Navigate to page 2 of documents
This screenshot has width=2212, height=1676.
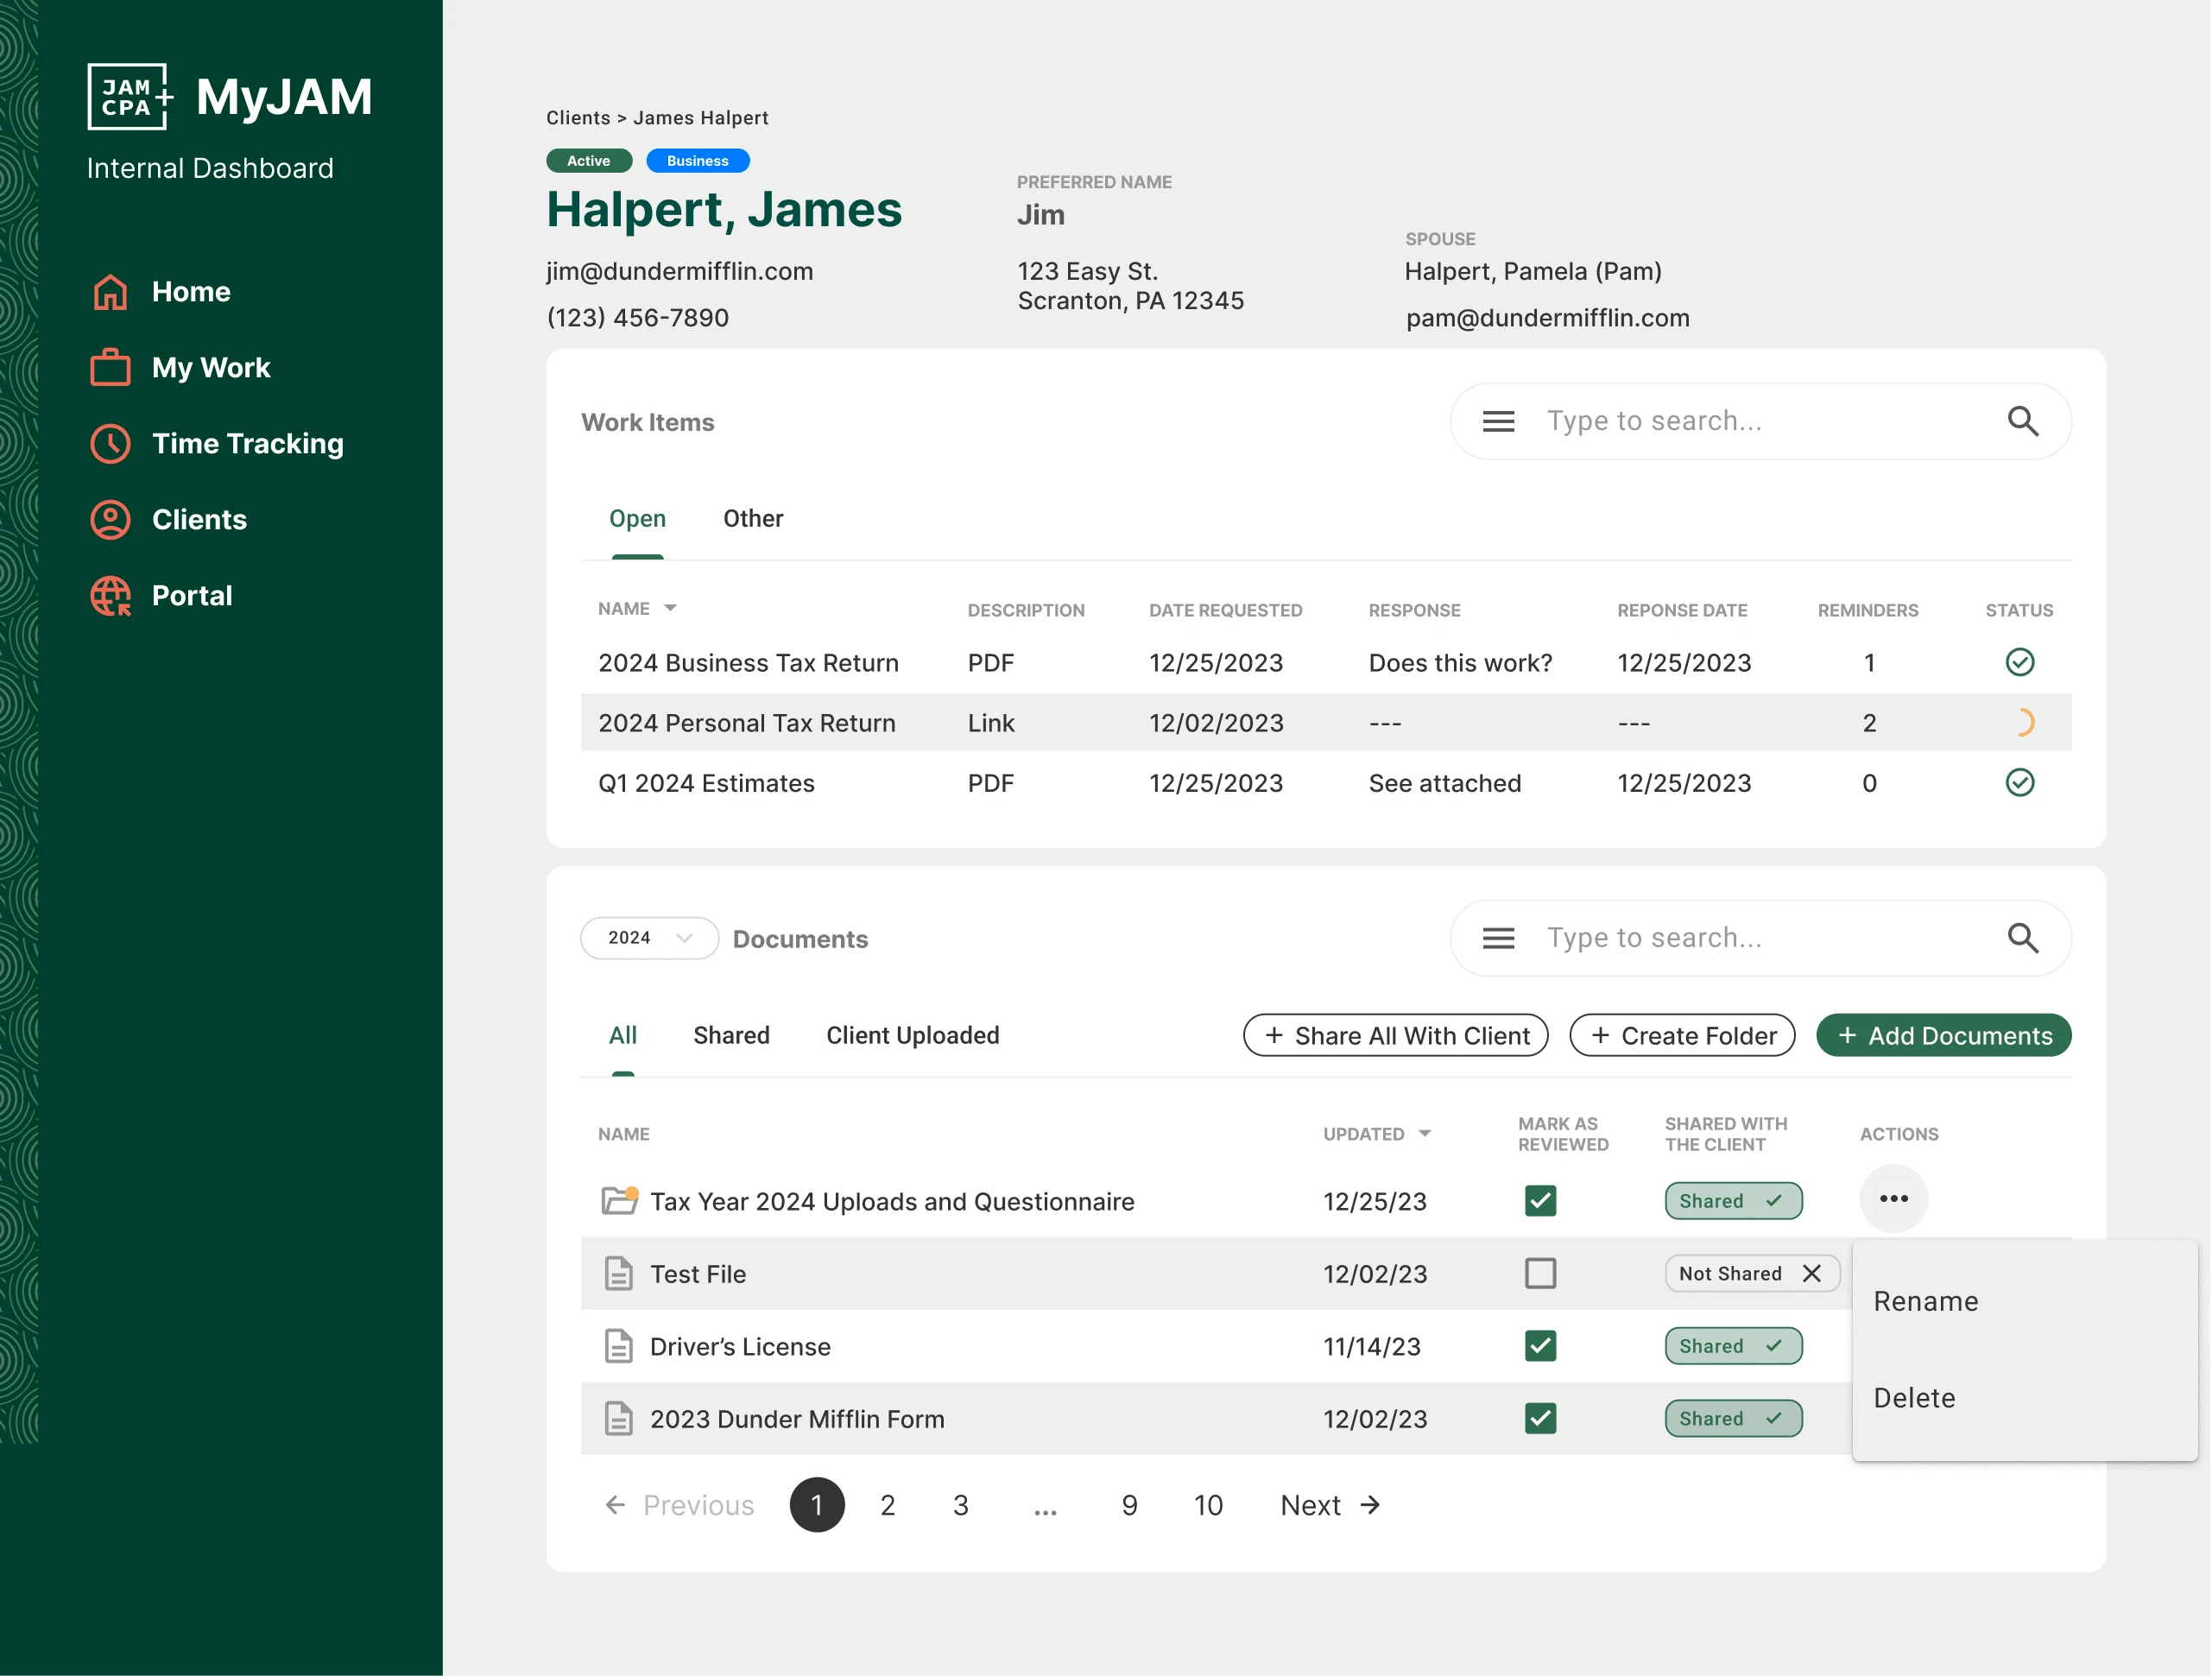888,1505
